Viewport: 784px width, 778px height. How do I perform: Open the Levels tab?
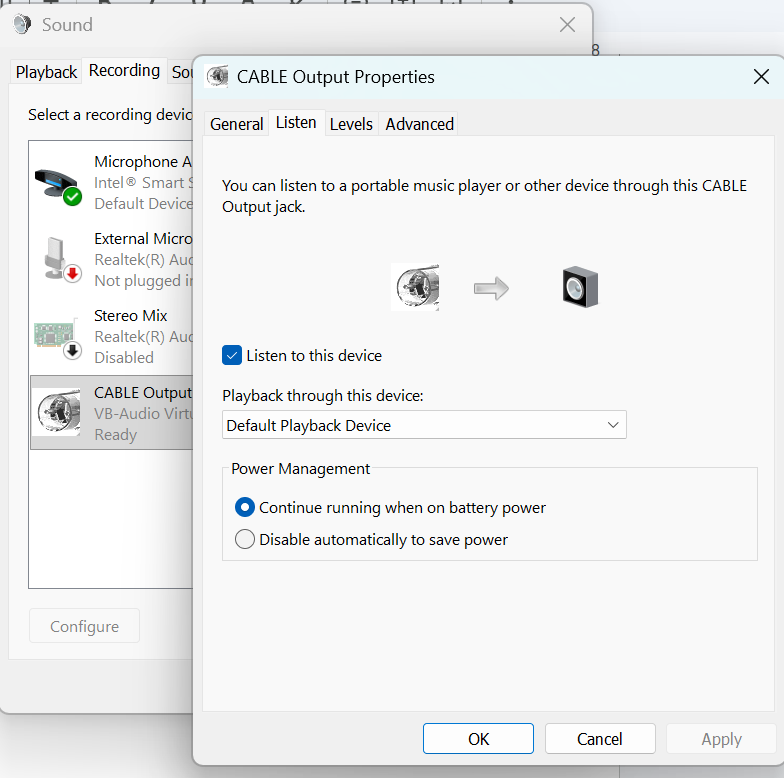point(351,124)
